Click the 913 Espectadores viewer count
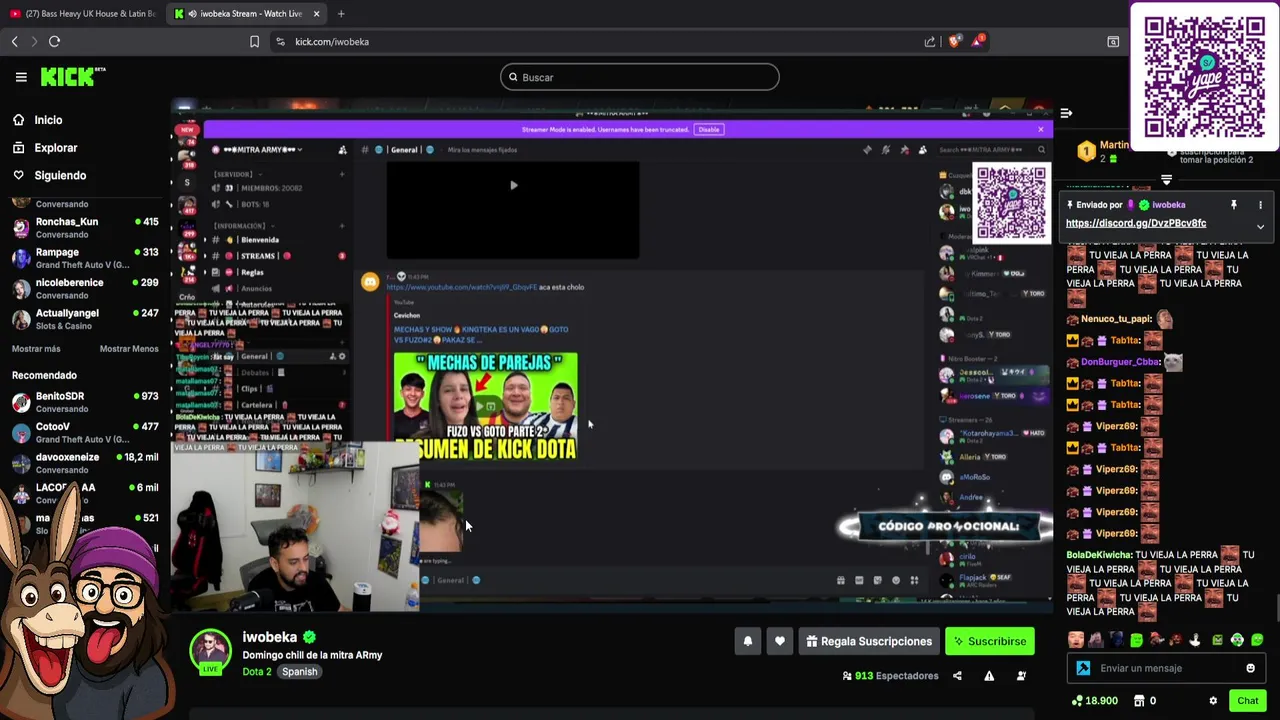Image resolution: width=1280 pixels, height=720 pixels. click(x=891, y=676)
